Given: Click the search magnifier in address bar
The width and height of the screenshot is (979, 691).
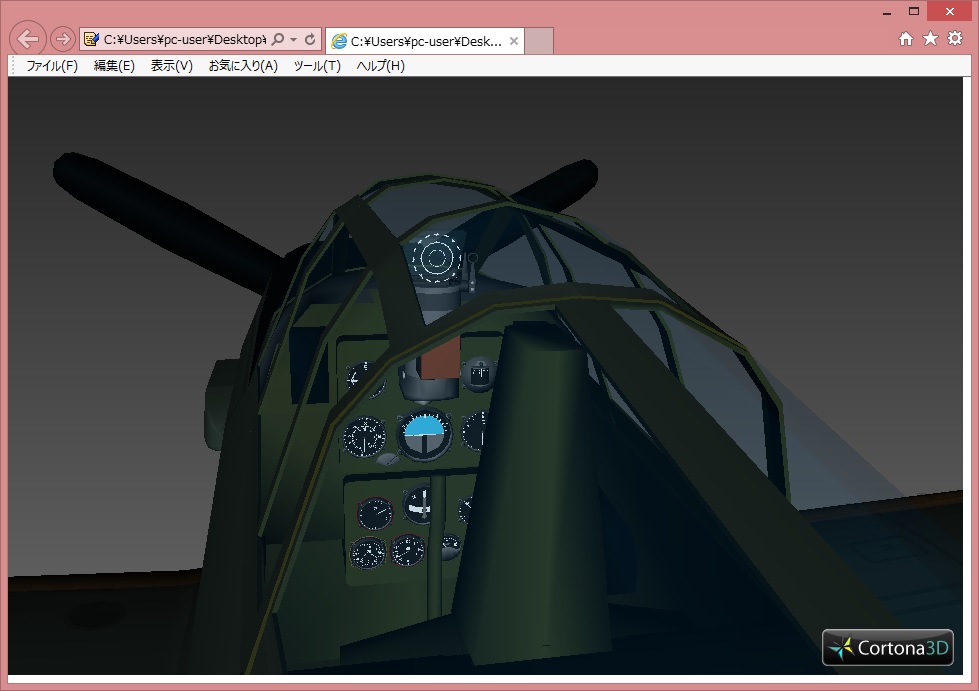Looking at the screenshot, I should pyautogui.click(x=278, y=40).
